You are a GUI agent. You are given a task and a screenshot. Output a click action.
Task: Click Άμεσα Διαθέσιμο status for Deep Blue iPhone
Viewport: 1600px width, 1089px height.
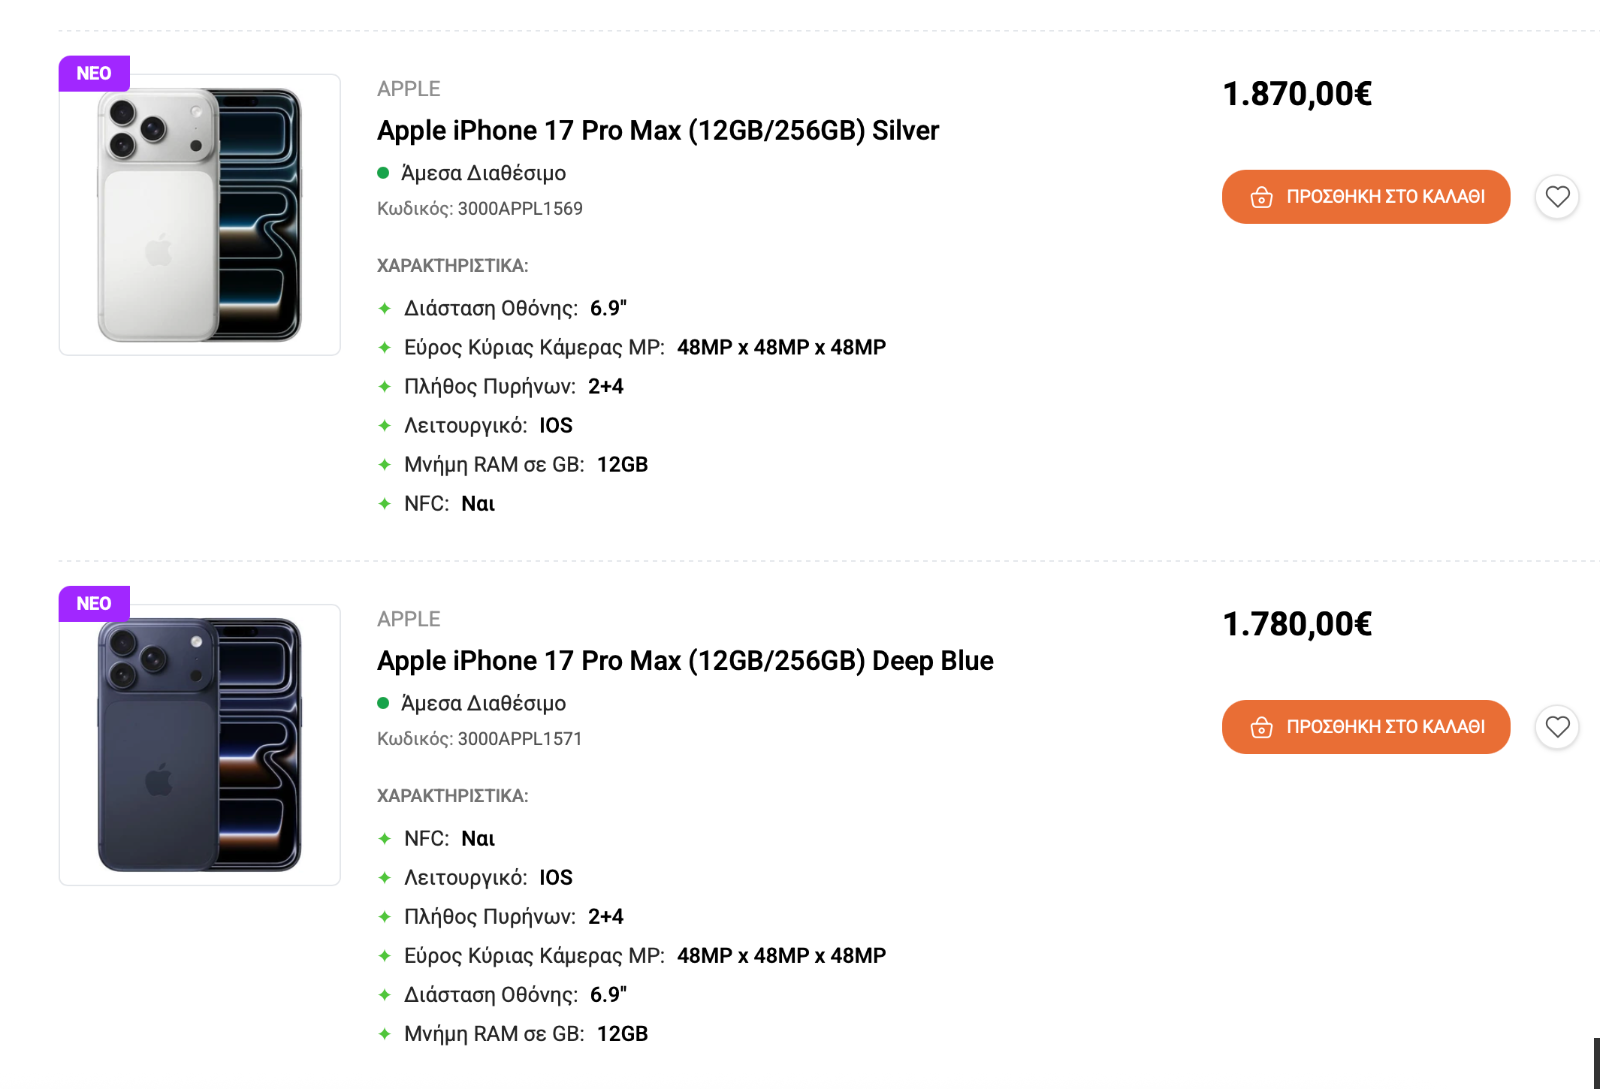coord(482,703)
